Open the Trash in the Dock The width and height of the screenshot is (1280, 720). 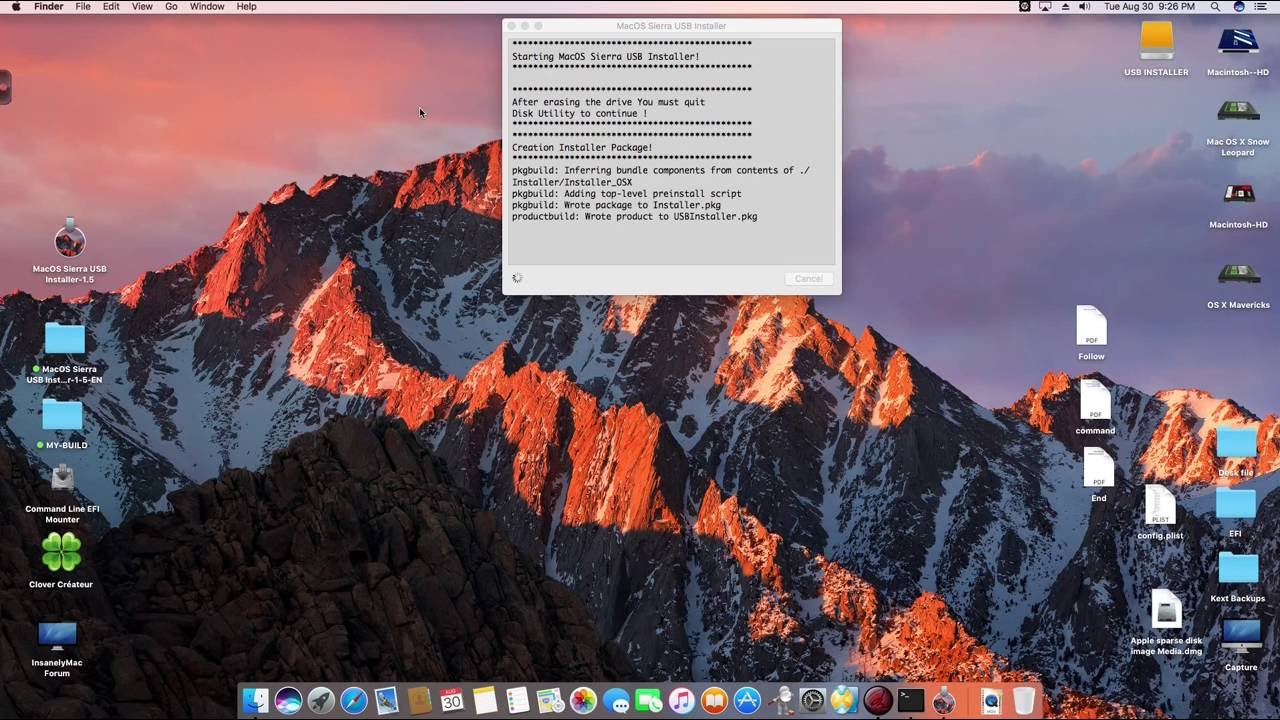[x=1023, y=701]
